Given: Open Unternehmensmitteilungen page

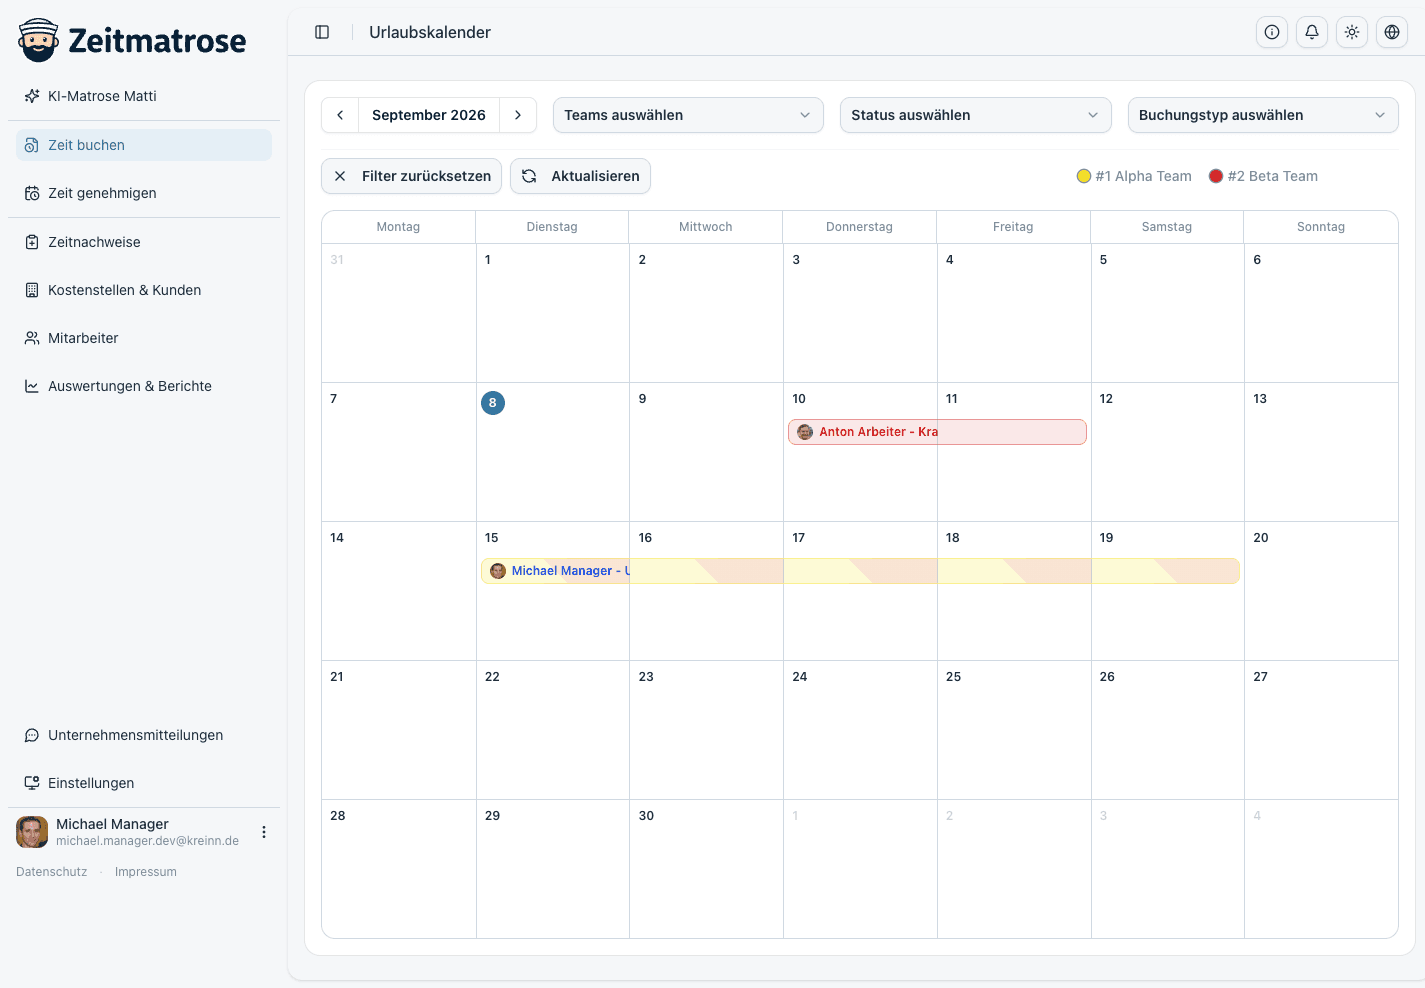Looking at the screenshot, I should pyautogui.click(x=144, y=735).
